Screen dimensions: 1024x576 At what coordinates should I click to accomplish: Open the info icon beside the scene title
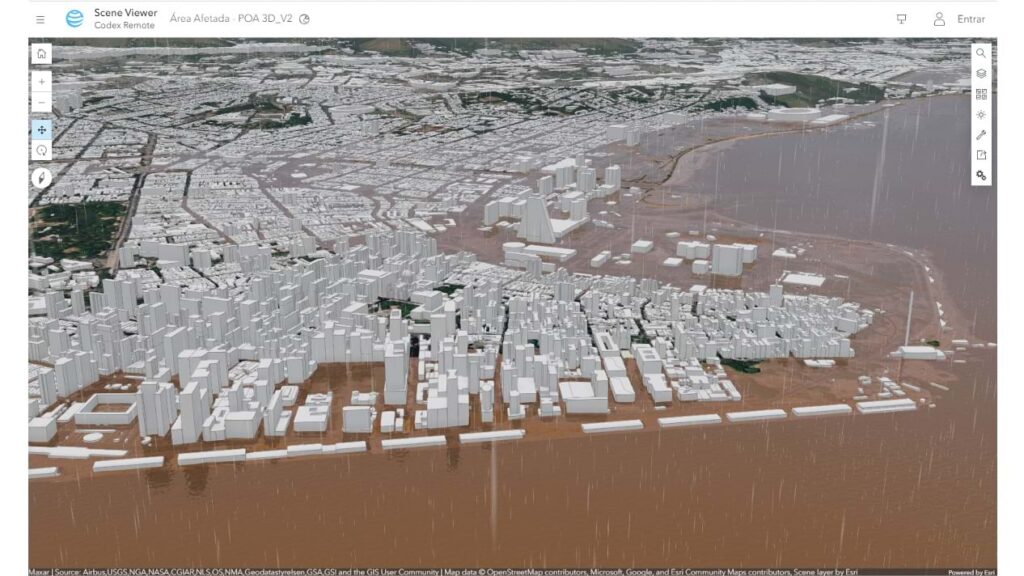(304, 19)
